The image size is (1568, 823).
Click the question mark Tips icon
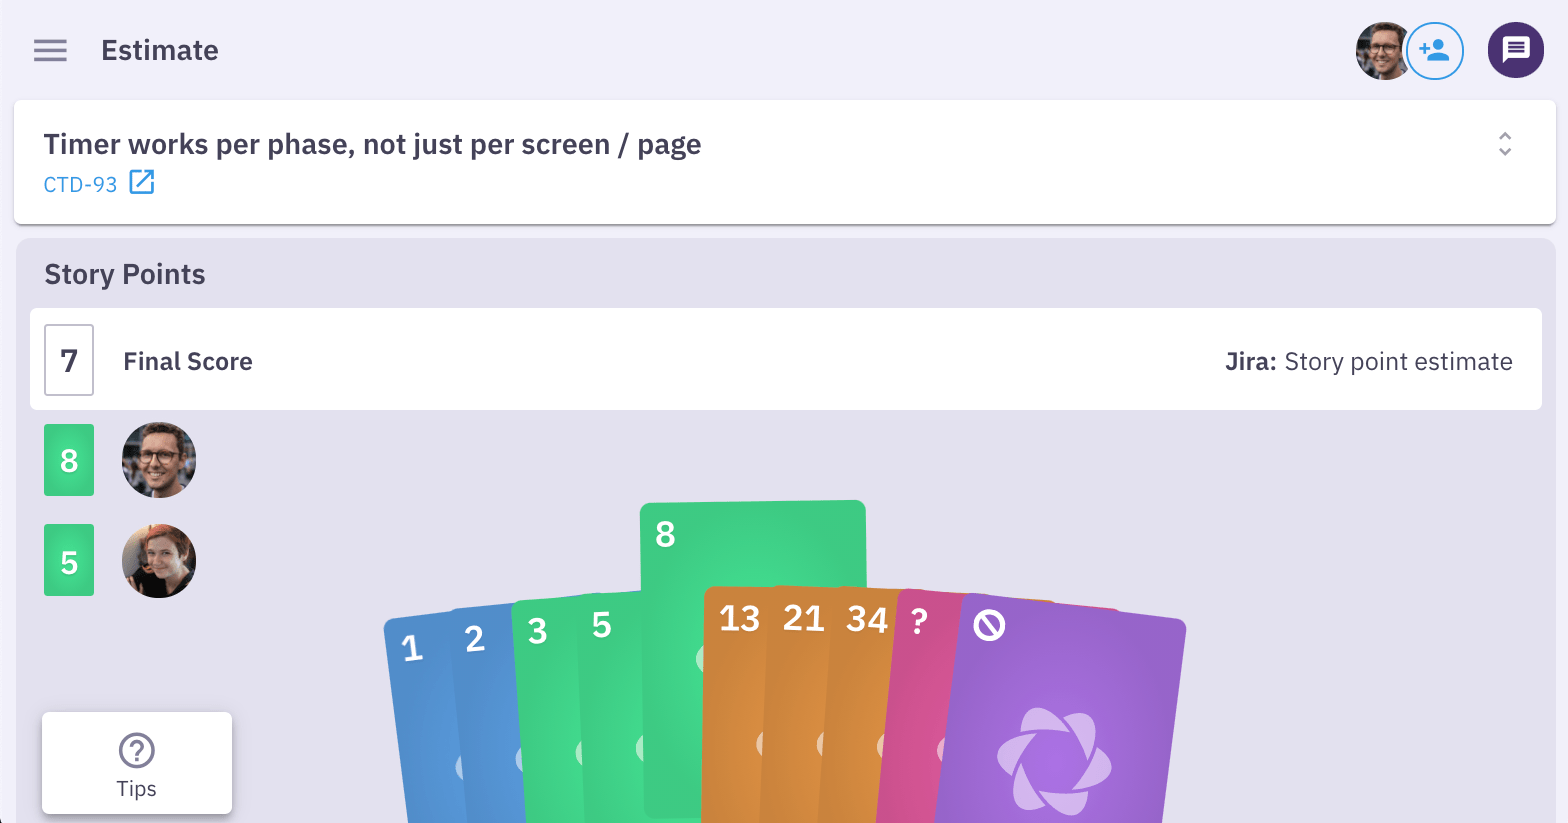(x=136, y=750)
